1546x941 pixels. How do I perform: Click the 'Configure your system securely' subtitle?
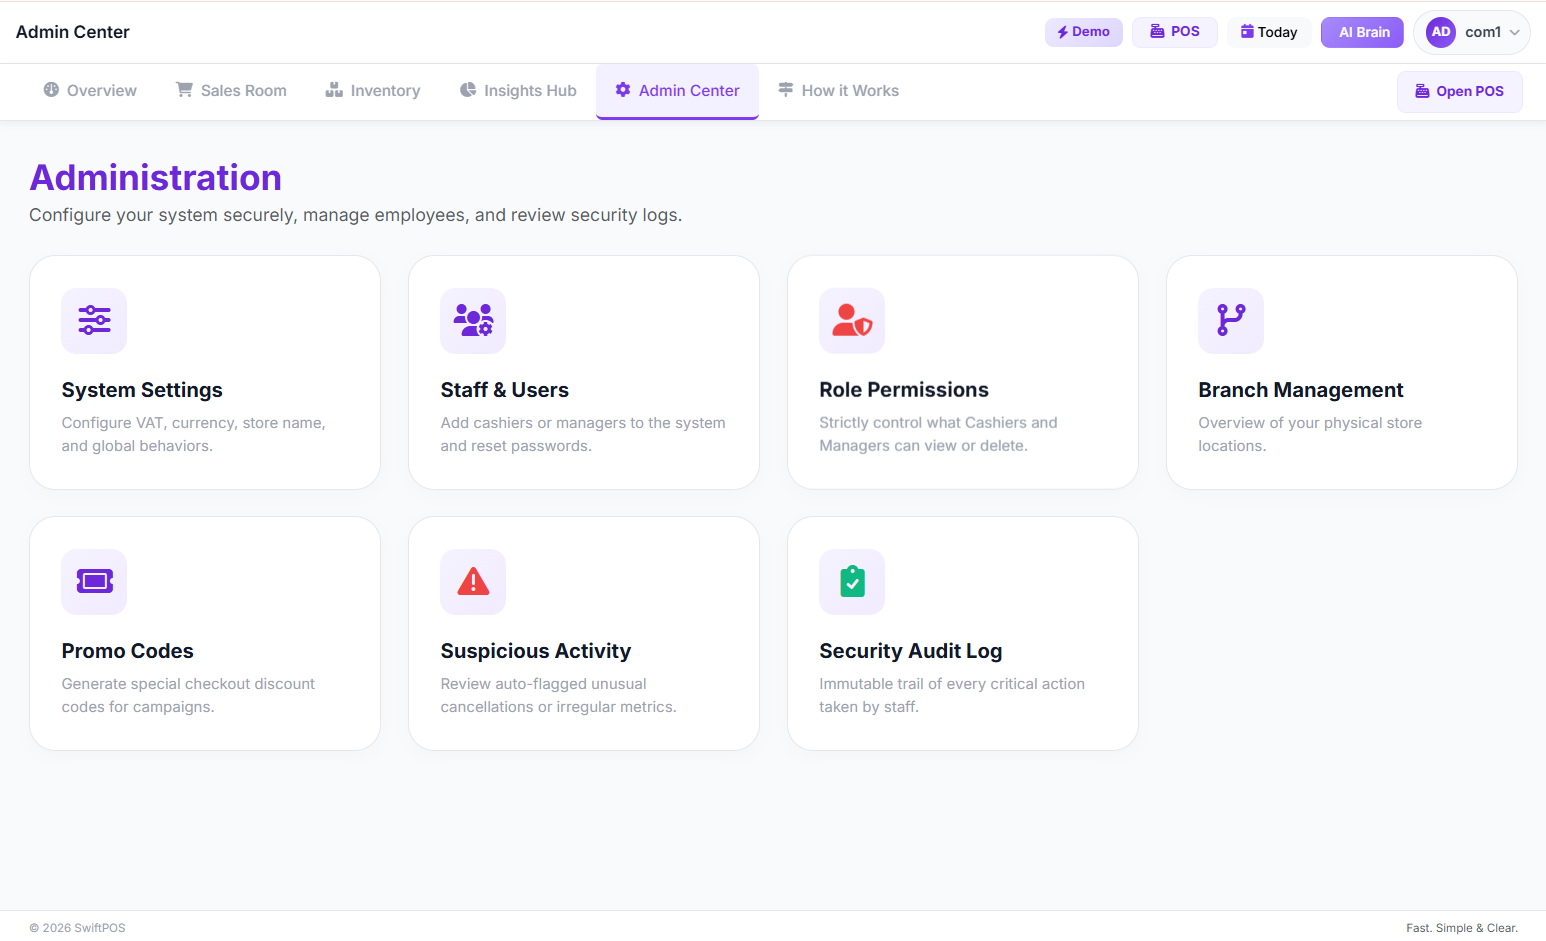coord(356,215)
